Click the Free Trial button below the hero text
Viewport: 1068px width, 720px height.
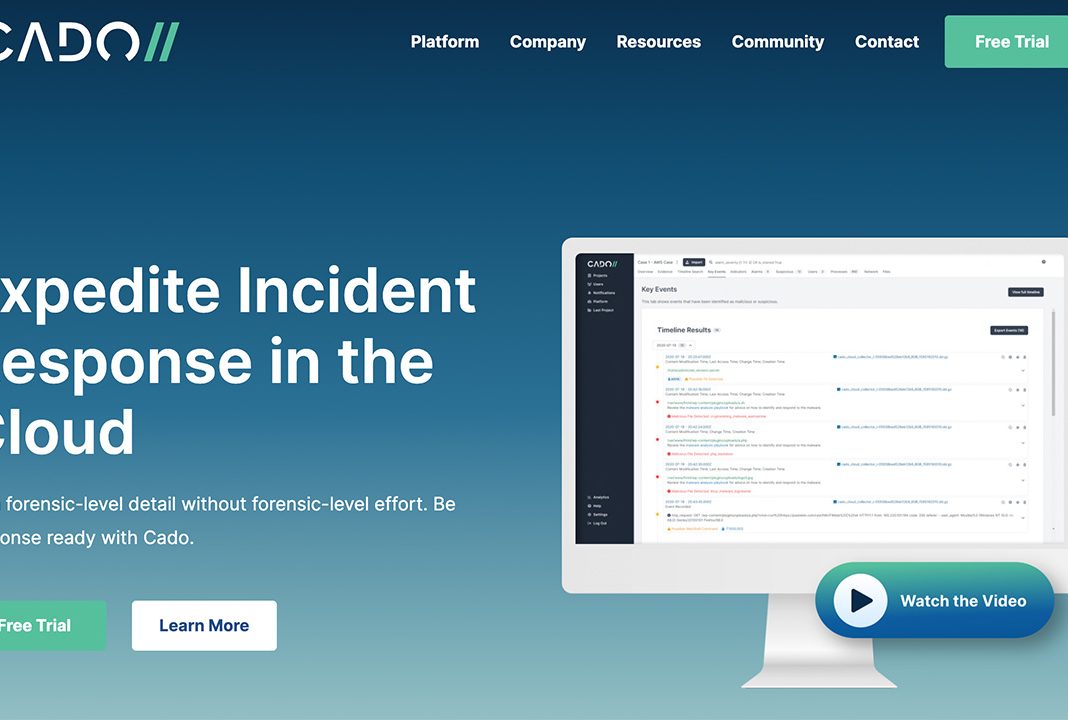[x=52, y=625]
